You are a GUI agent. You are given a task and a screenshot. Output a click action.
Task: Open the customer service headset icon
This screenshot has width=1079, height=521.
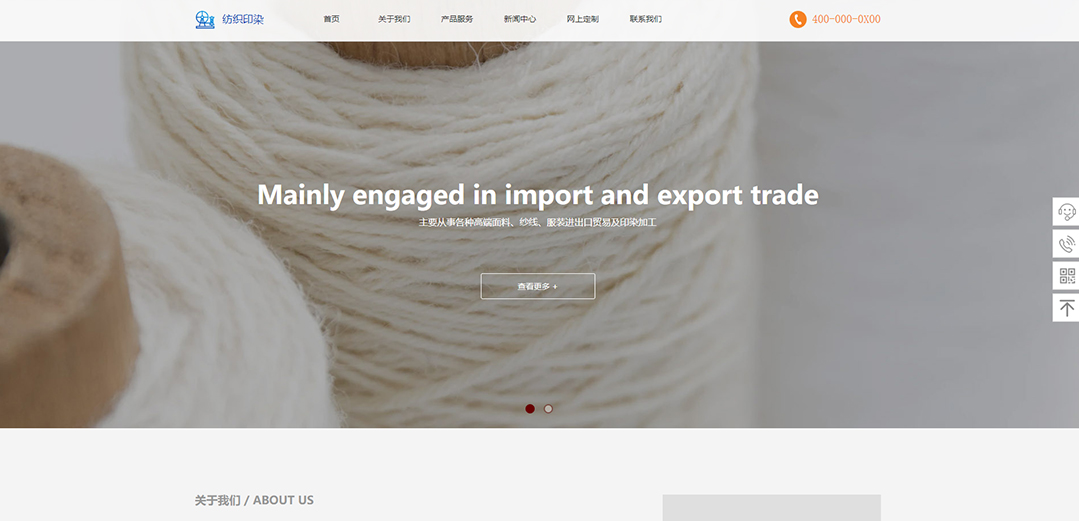(1067, 211)
